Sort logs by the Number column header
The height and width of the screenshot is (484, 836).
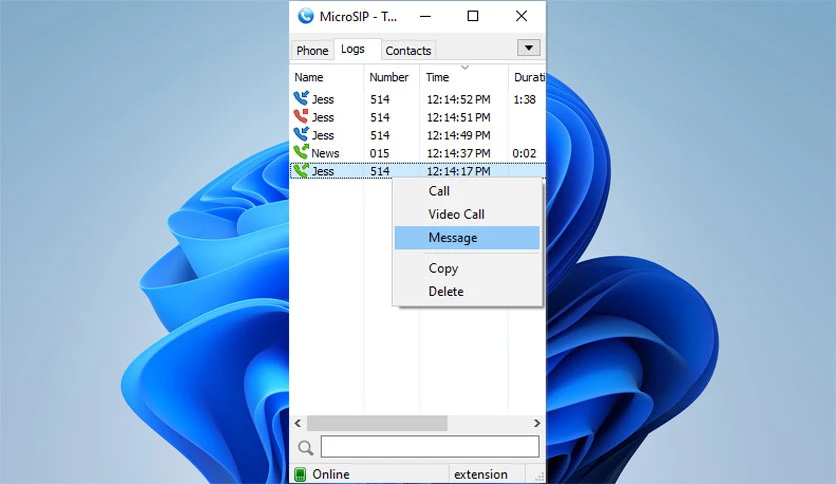pyautogui.click(x=391, y=77)
